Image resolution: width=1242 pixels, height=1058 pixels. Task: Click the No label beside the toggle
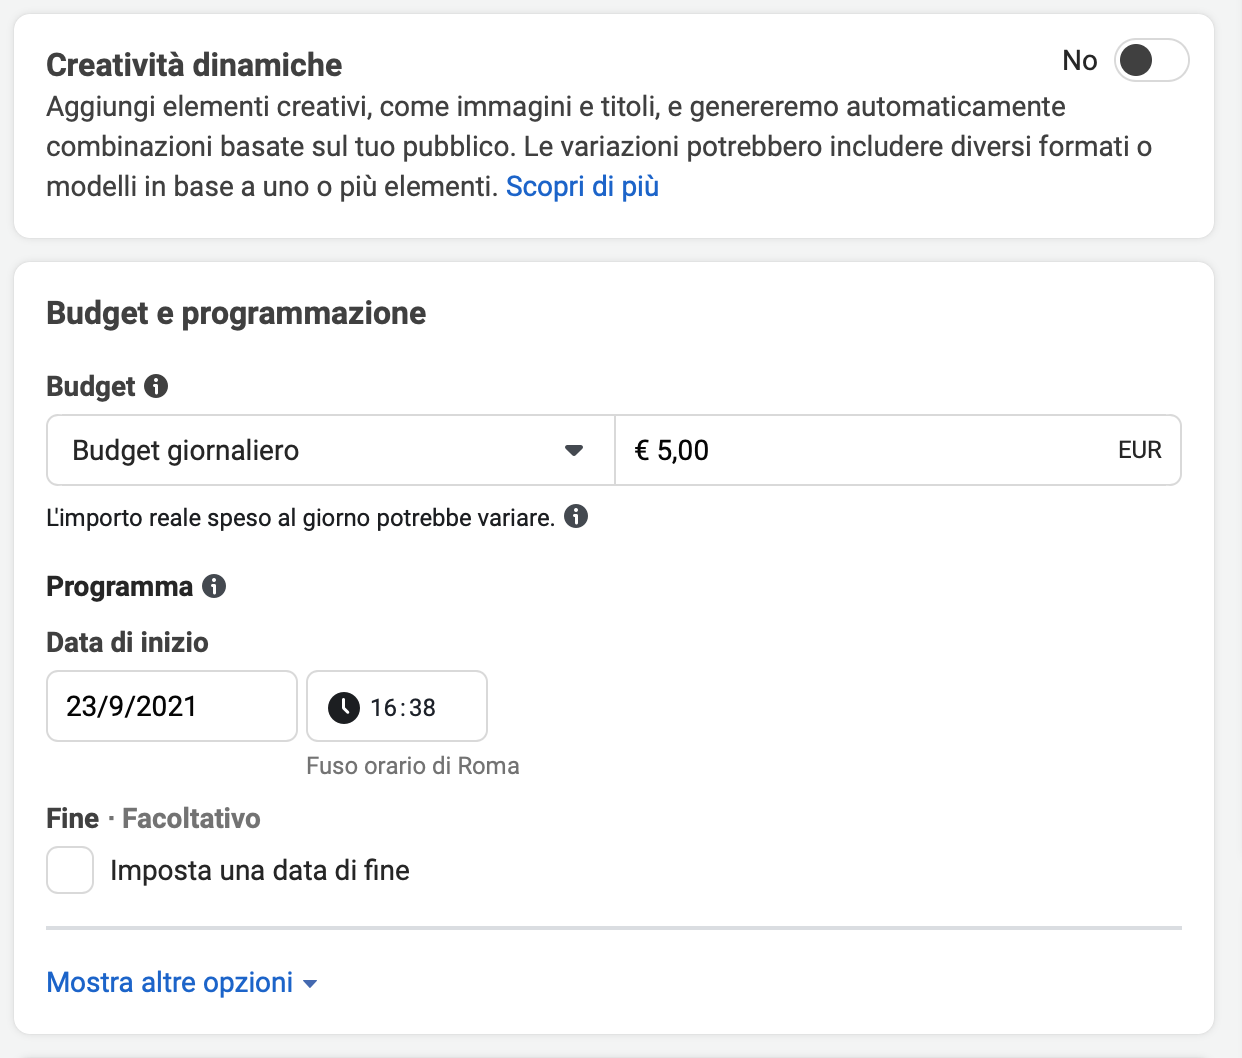coord(1080,61)
